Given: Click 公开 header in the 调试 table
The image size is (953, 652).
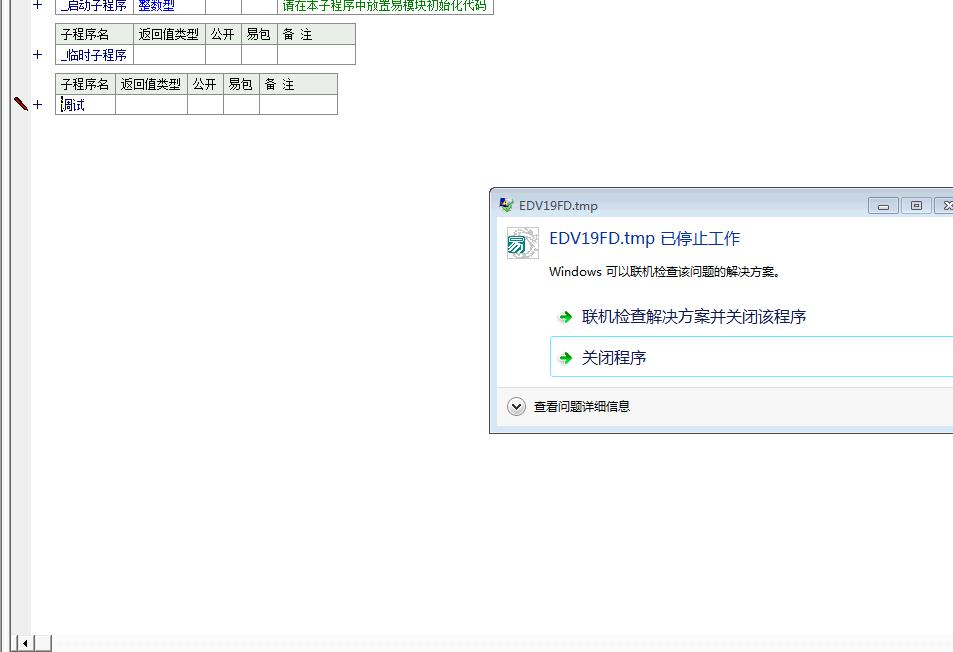Looking at the screenshot, I should 205,84.
